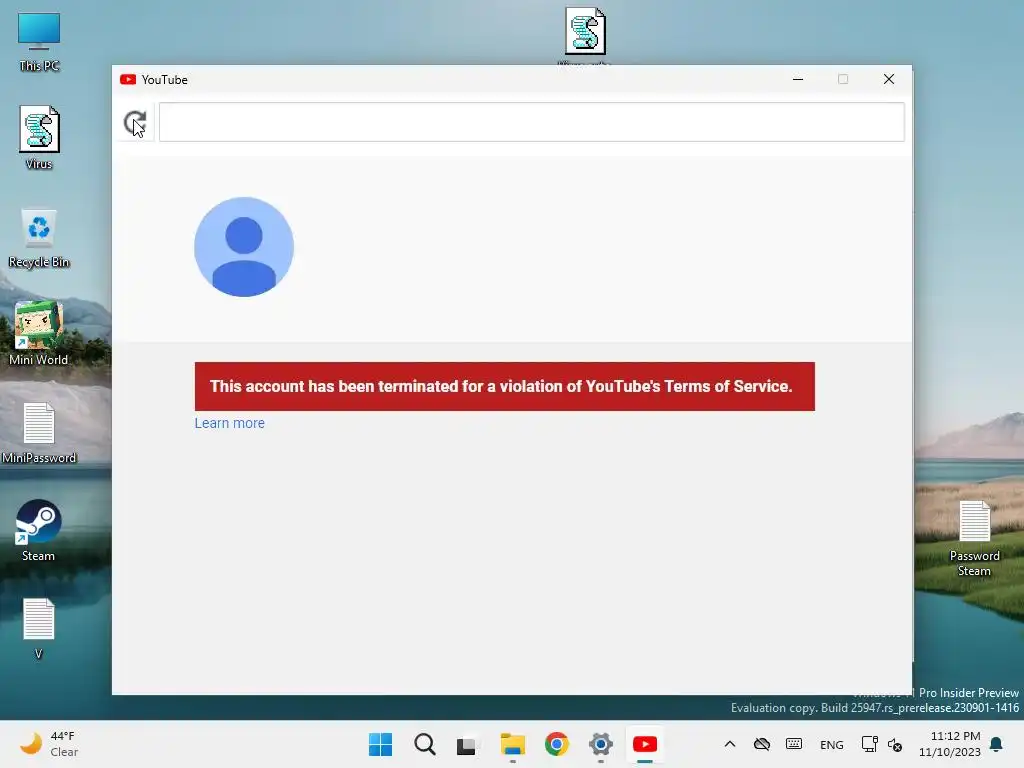The height and width of the screenshot is (768, 1024).
Task: Open Task View on taskbar
Action: [466, 744]
